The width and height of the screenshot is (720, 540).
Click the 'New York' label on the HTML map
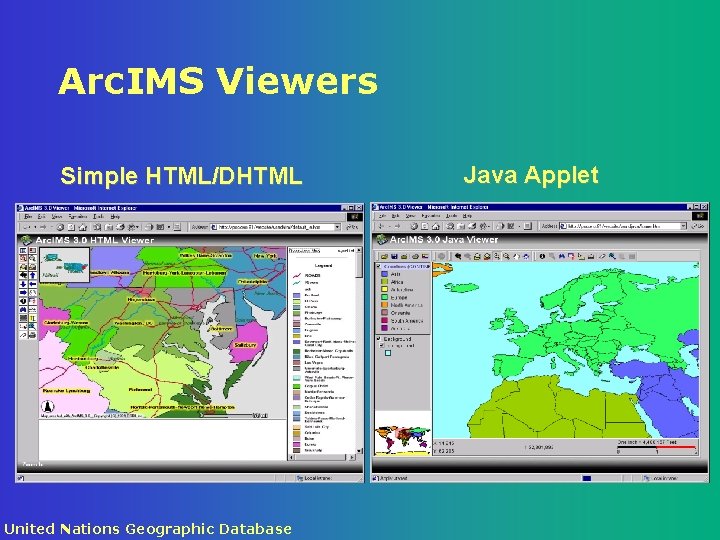click(x=265, y=256)
